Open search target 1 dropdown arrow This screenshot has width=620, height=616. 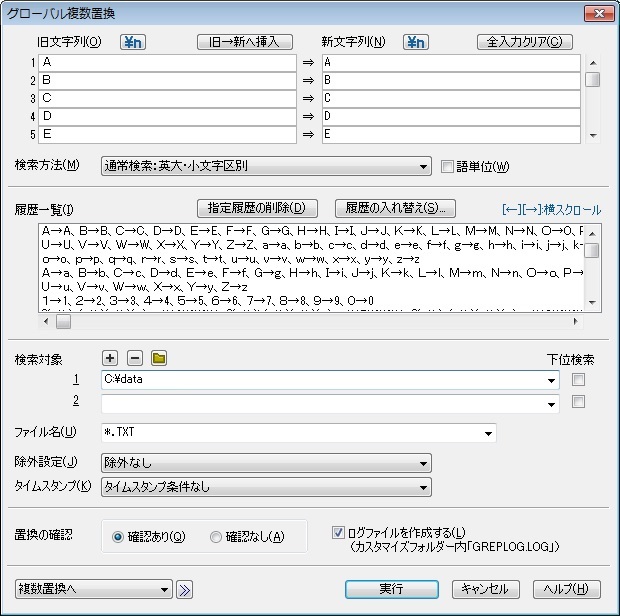point(551,380)
